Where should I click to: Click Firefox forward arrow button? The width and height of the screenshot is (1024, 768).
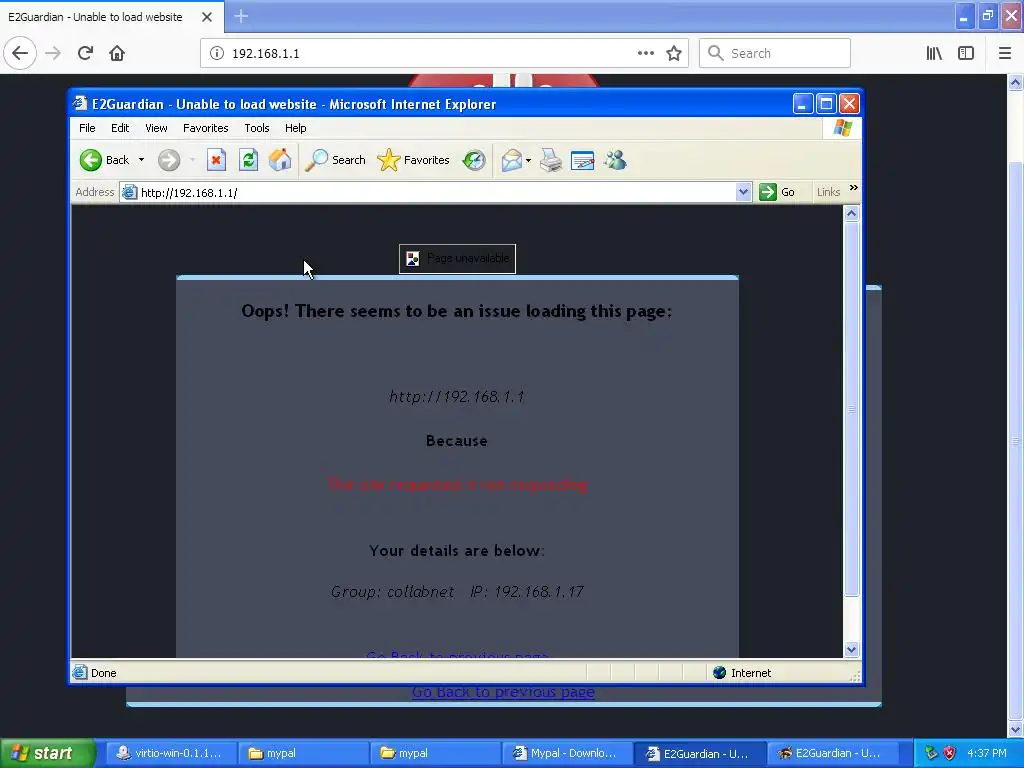coord(53,53)
